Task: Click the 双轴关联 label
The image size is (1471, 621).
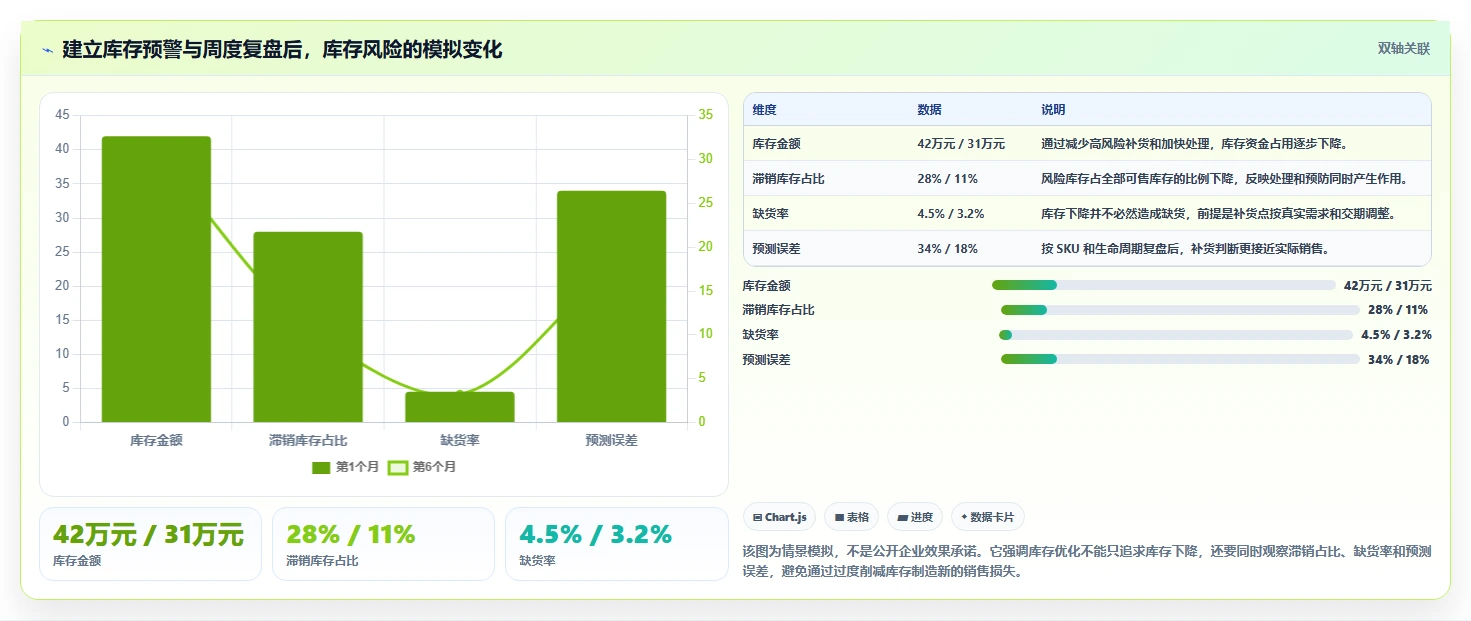Action: 1404,48
